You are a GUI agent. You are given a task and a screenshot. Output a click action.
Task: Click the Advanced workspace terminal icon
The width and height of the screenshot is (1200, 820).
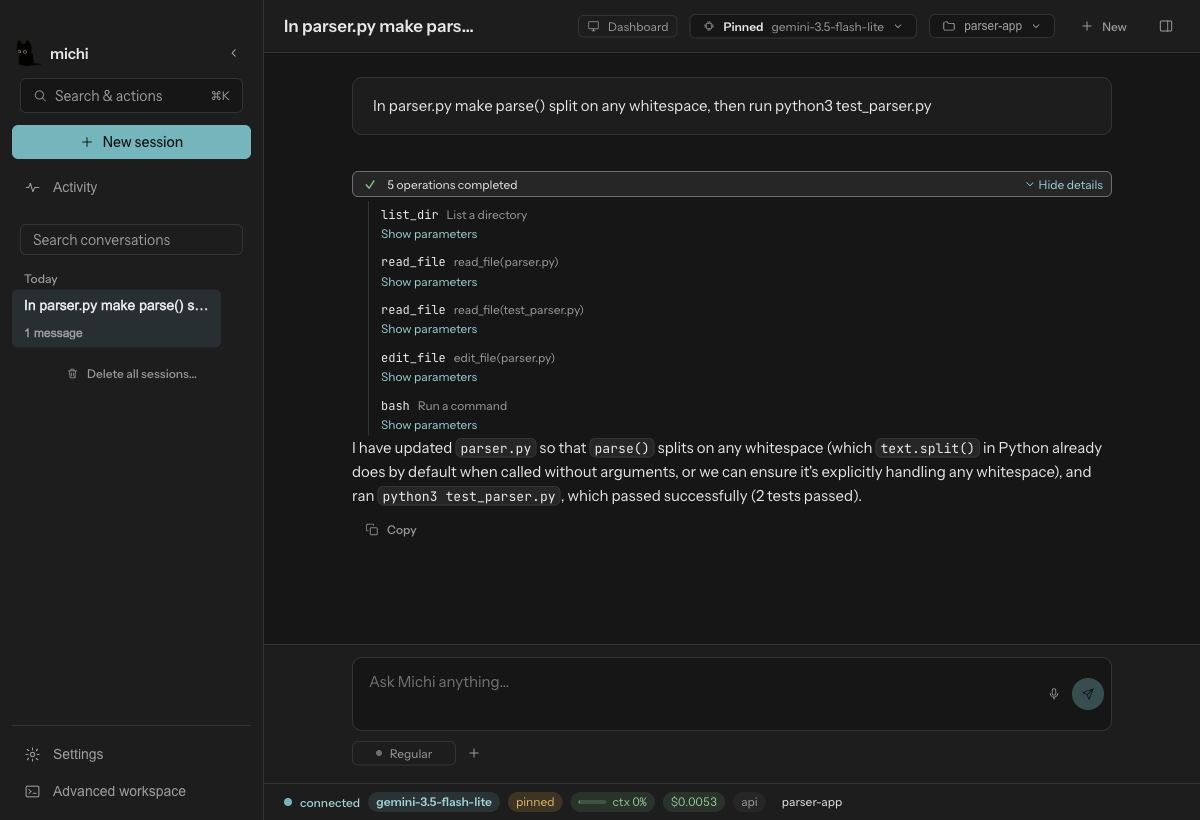(x=33, y=791)
